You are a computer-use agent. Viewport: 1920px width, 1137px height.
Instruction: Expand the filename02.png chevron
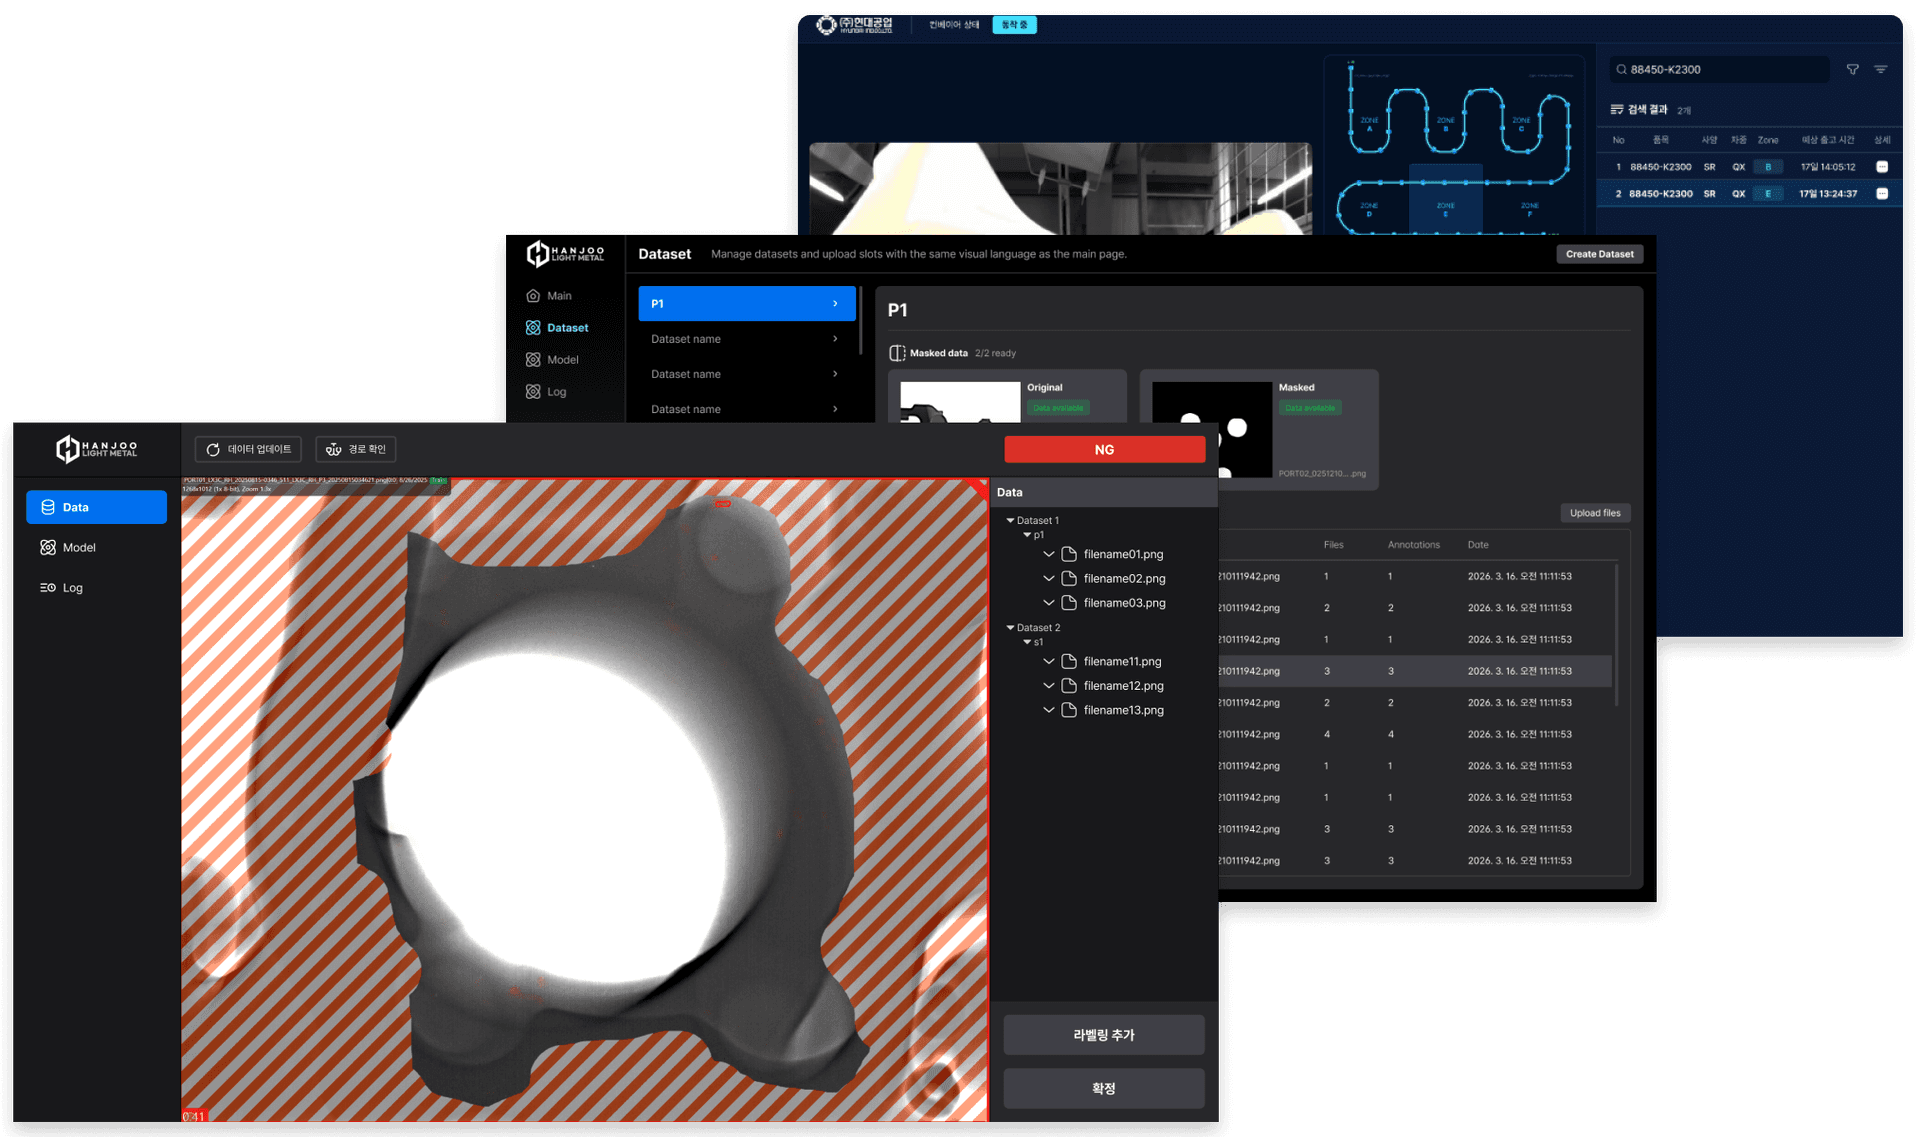1049,579
